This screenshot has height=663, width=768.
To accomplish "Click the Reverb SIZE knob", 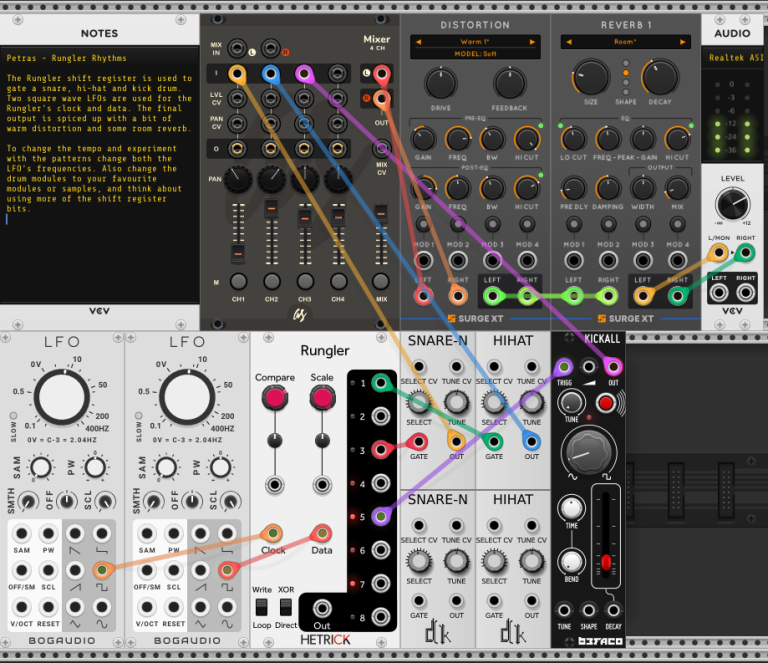I will point(591,77).
